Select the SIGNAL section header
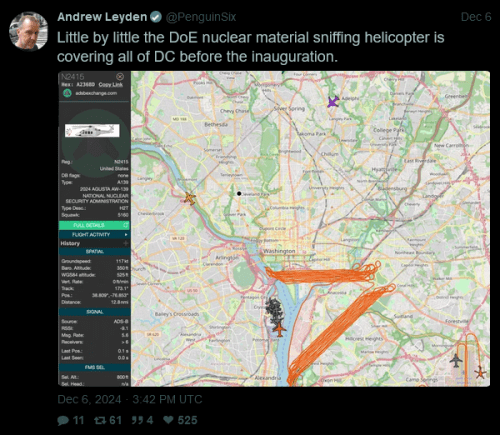 (x=94, y=312)
